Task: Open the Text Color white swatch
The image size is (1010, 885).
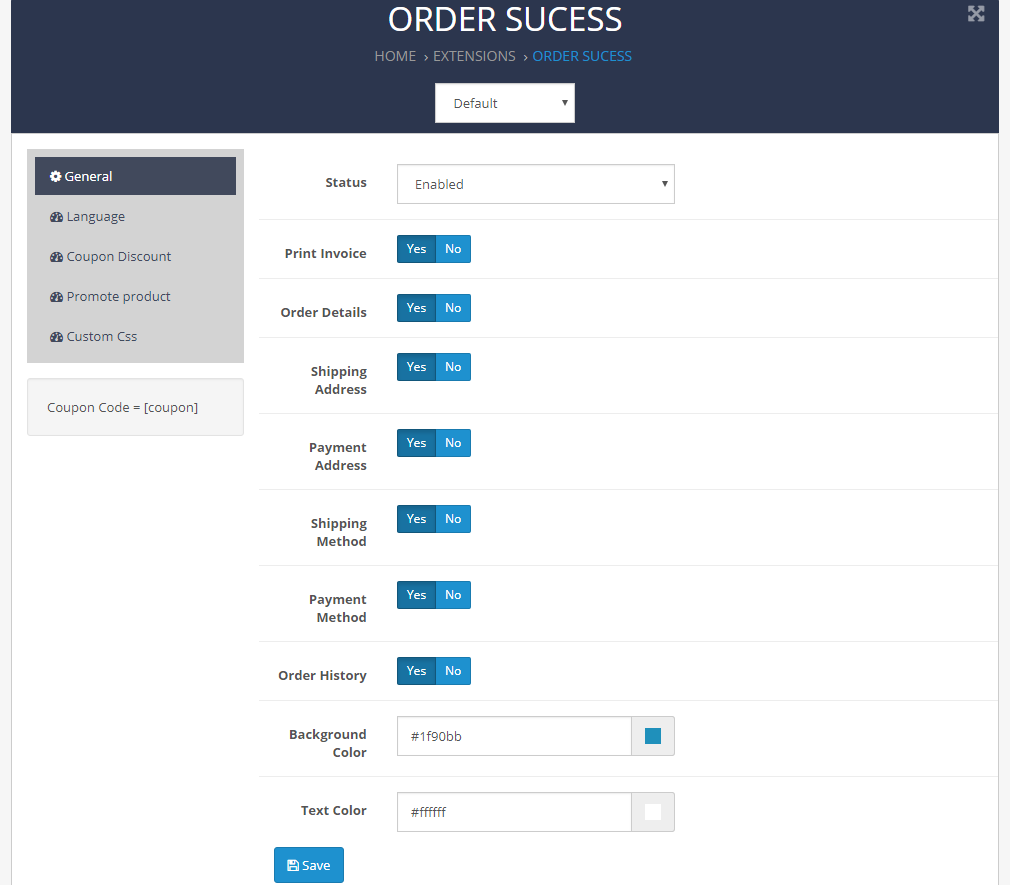Action: coord(653,812)
